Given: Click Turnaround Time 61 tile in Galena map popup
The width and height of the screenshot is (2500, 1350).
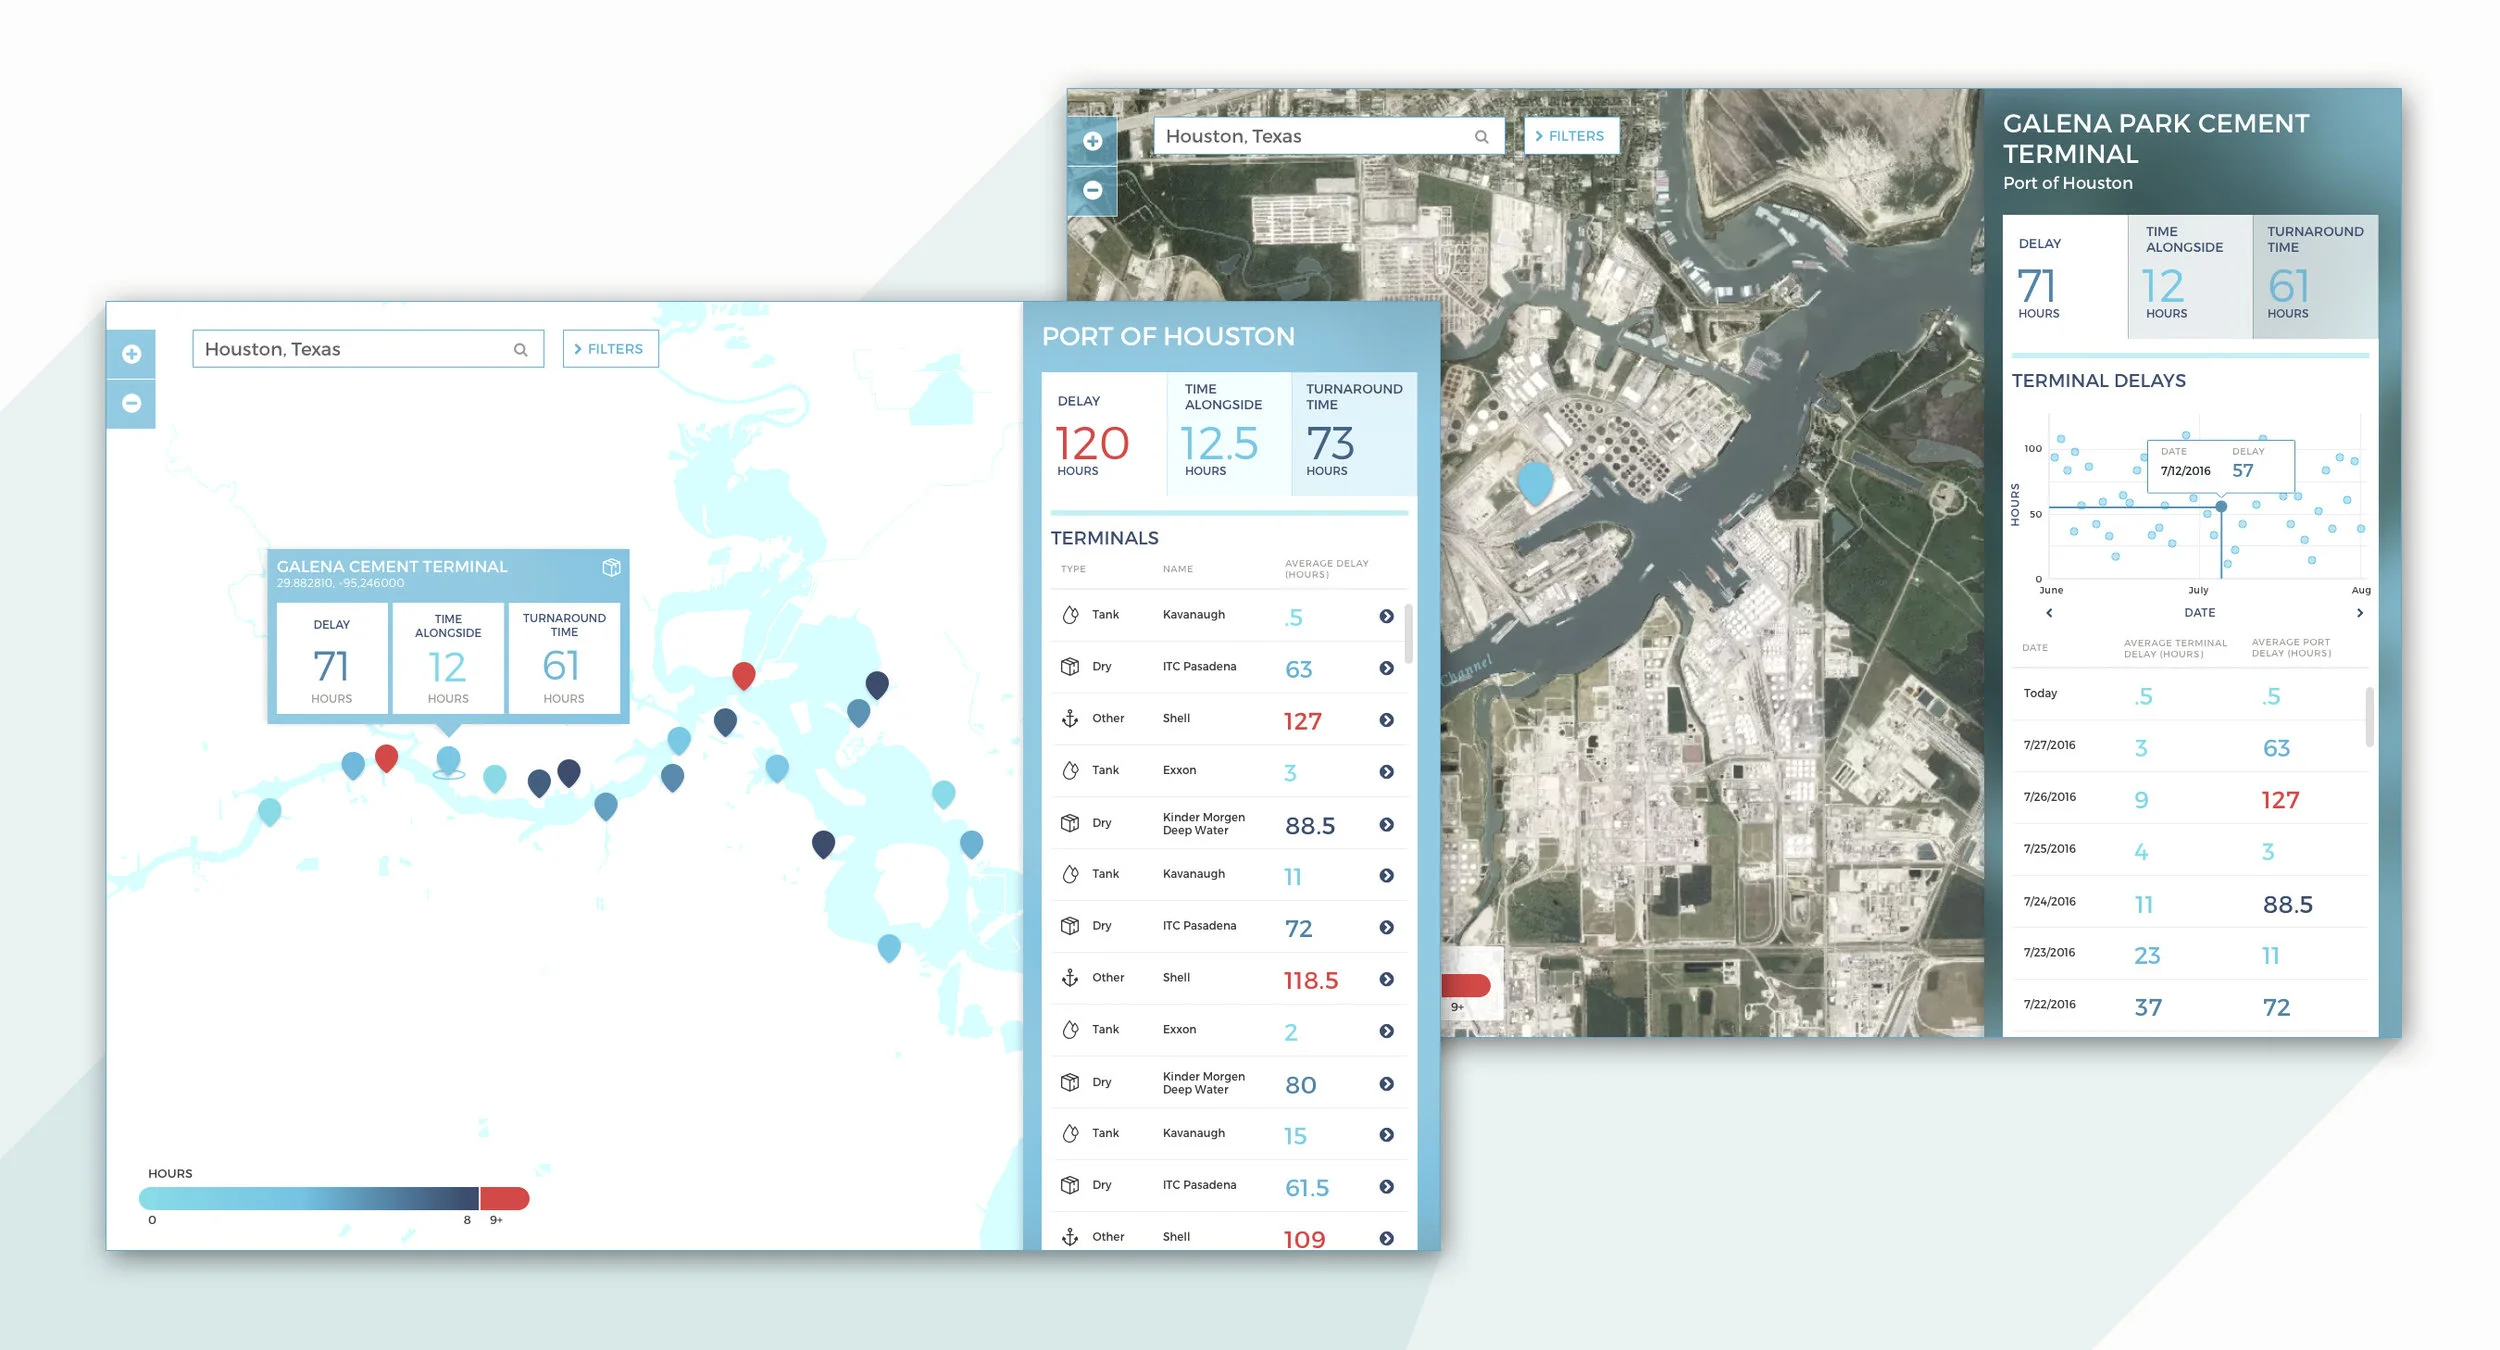Looking at the screenshot, I should (x=564, y=658).
